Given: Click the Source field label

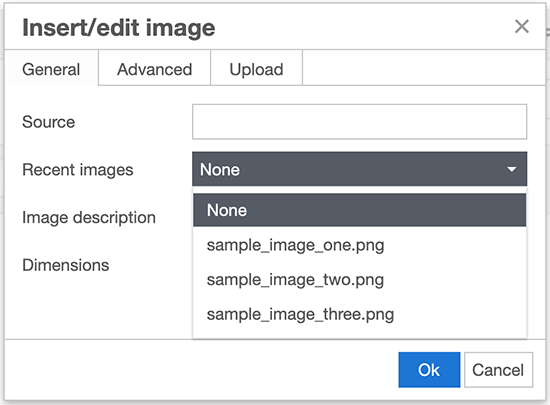Looking at the screenshot, I should (48, 122).
